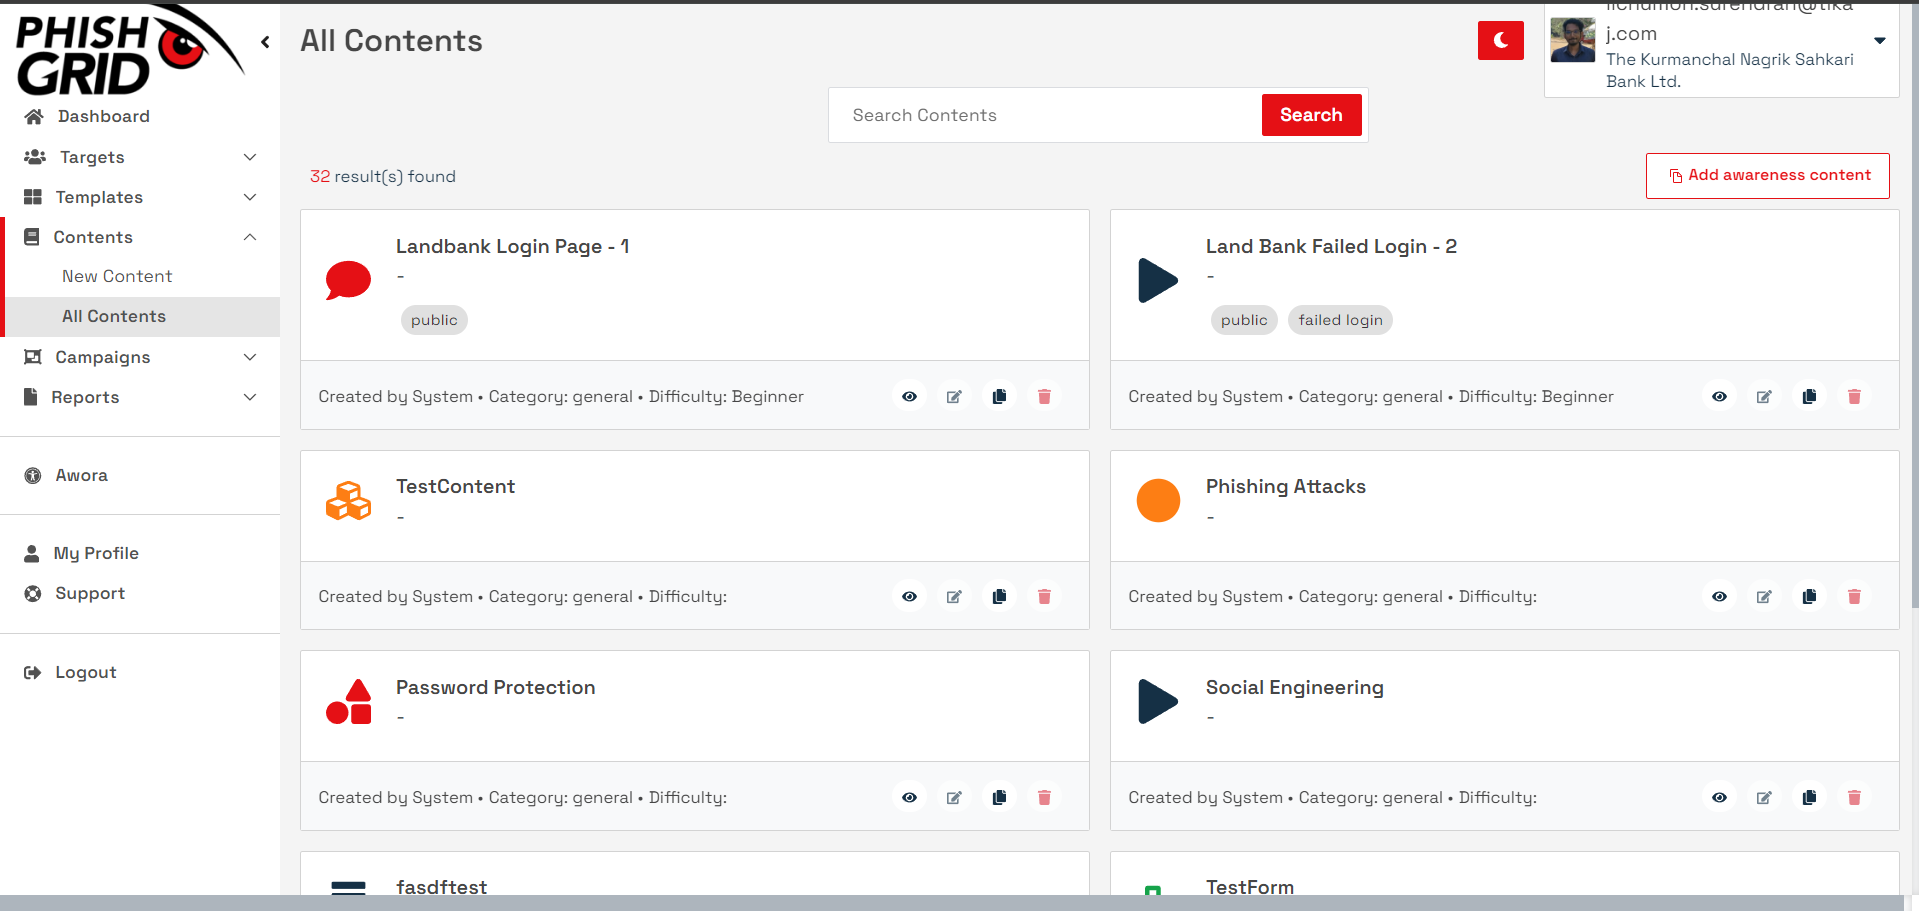Edit the Password Protection content

(953, 797)
